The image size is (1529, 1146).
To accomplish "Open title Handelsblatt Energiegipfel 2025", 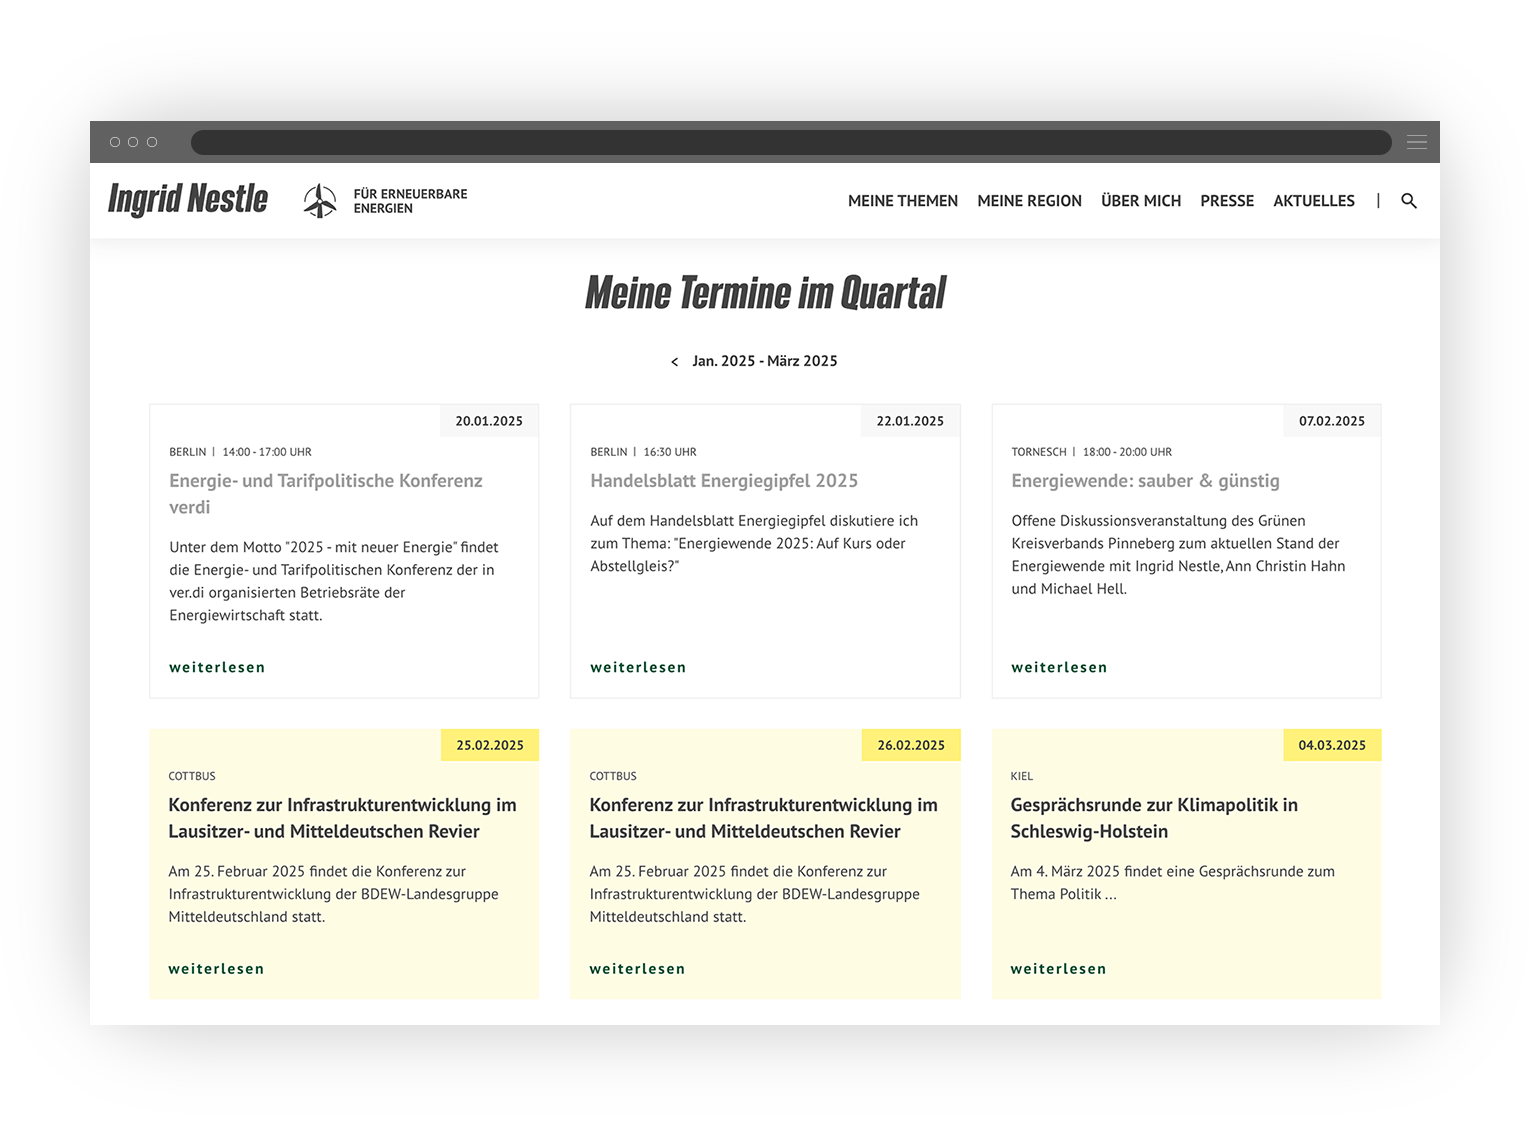I will [x=724, y=481].
